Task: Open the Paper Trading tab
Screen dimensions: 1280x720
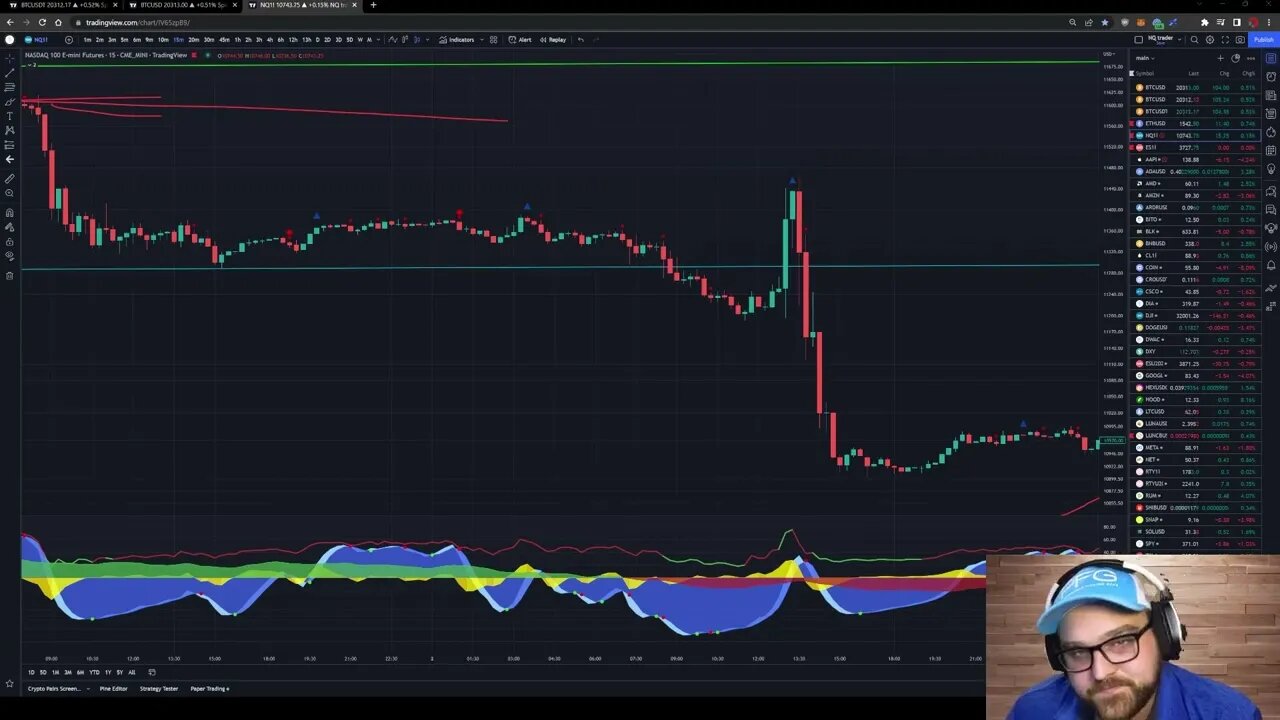Action: pos(210,688)
